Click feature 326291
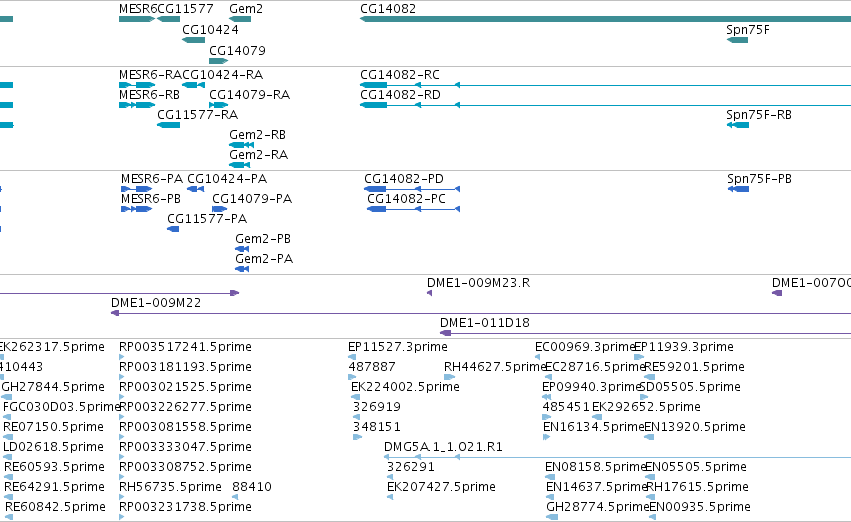The height and width of the screenshot is (522, 851). (410, 467)
